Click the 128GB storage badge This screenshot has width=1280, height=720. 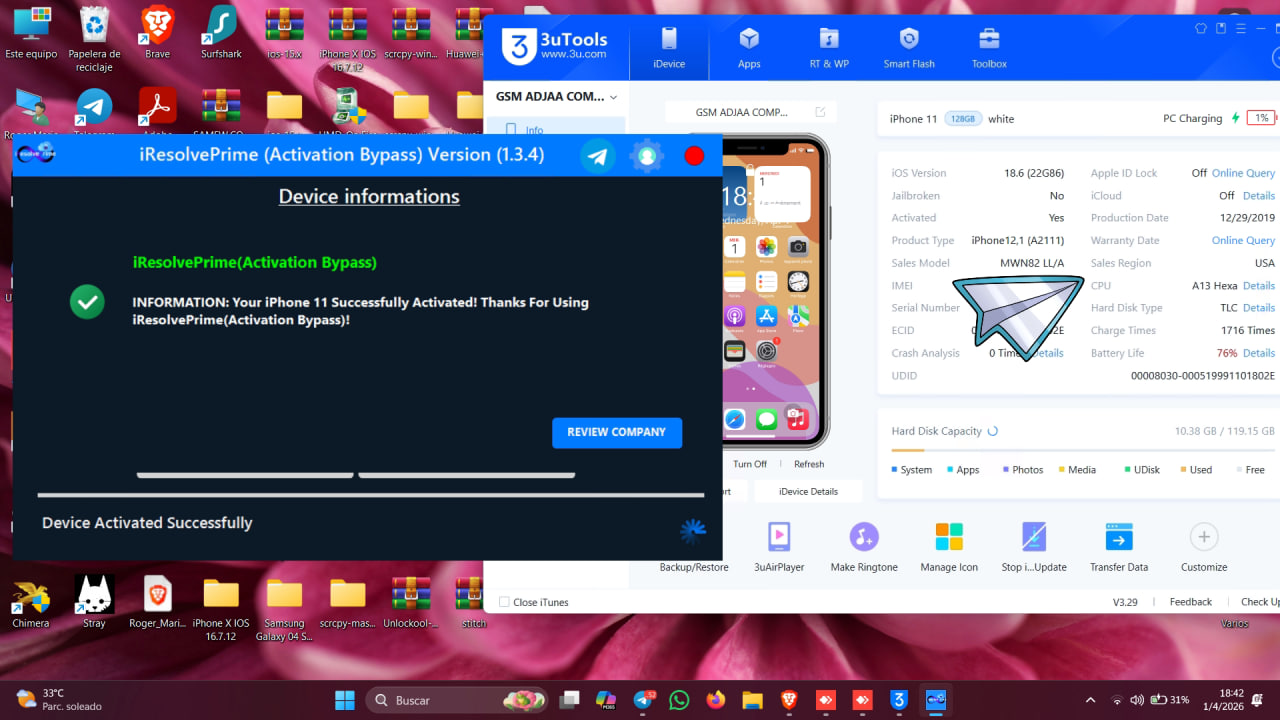click(x=962, y=118)
